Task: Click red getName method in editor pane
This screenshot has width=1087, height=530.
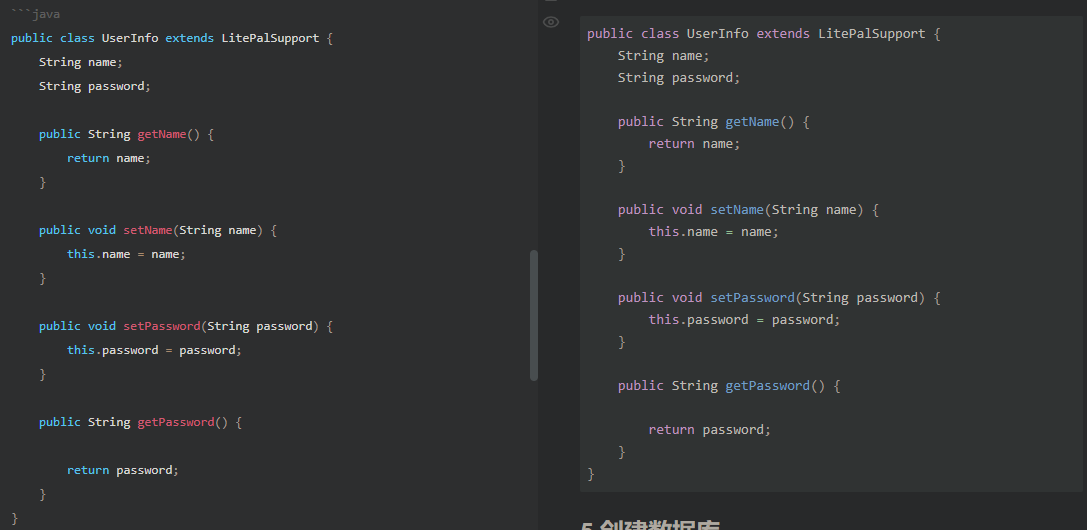Action: tap(162, 134)
